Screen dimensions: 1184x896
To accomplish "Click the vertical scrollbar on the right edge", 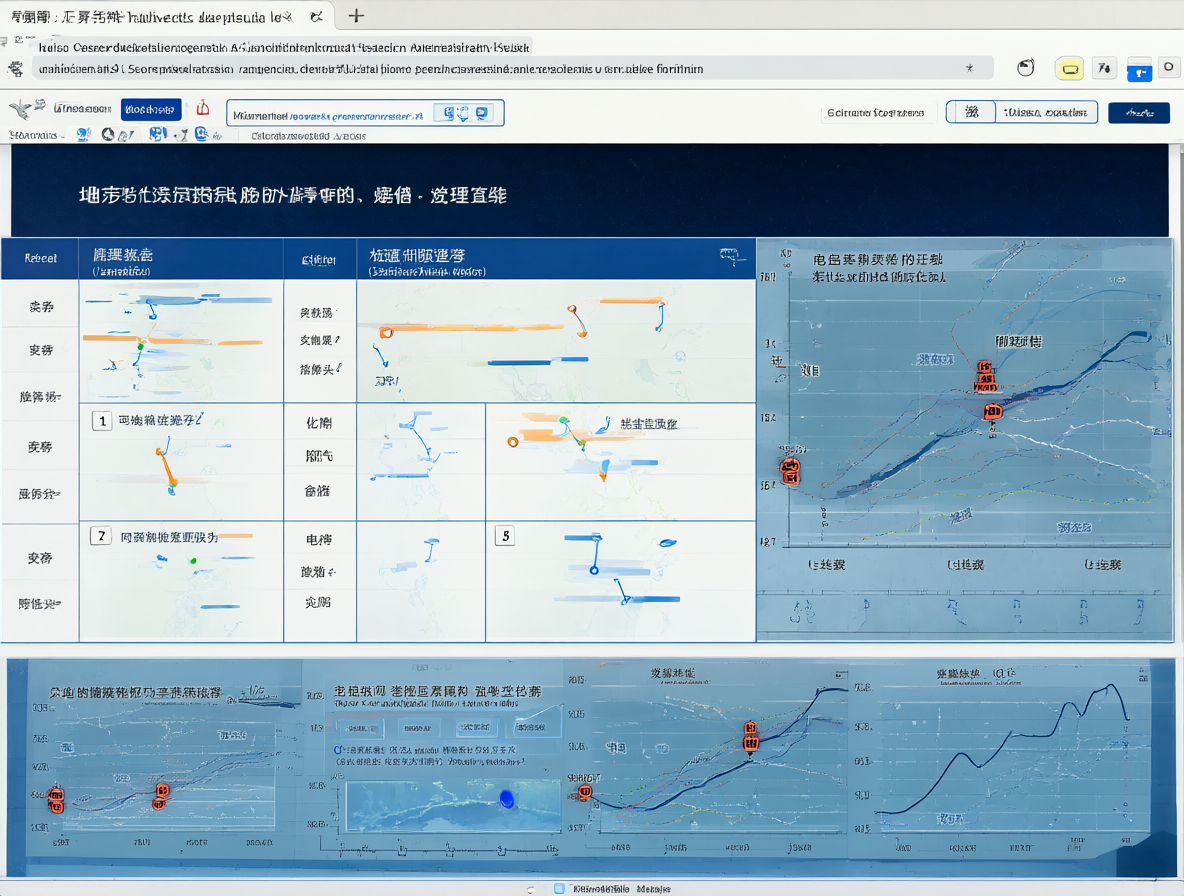I will point(1178,393).
